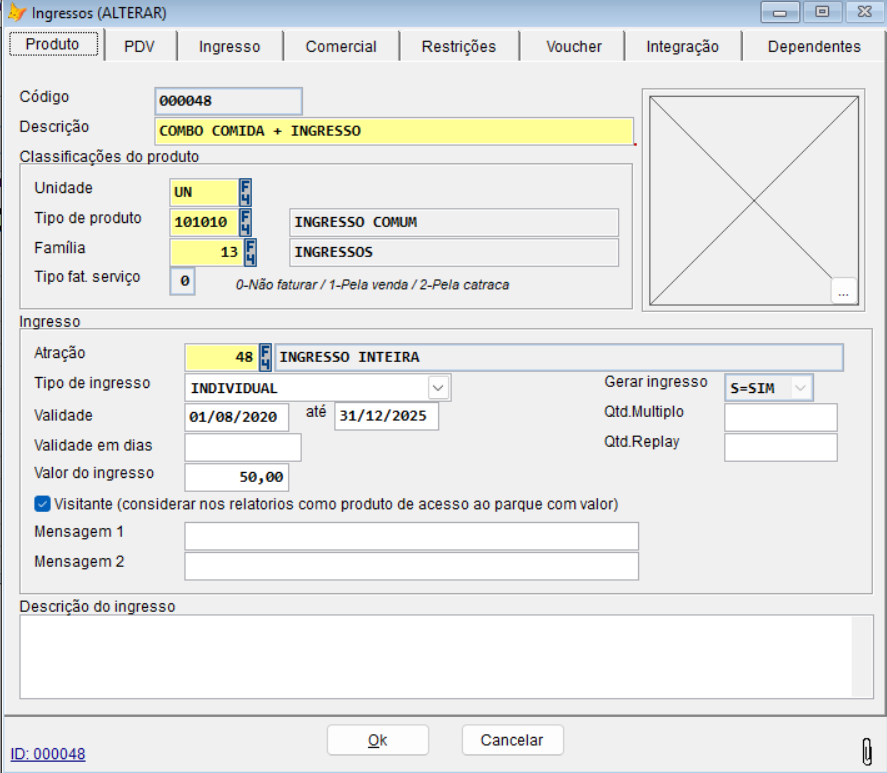Image resolution: width=887 pixels, height=773 pixels.
Task: Open the Gerar ingresso dropdown
Action: pyautogui.click(x=800, y=387)
